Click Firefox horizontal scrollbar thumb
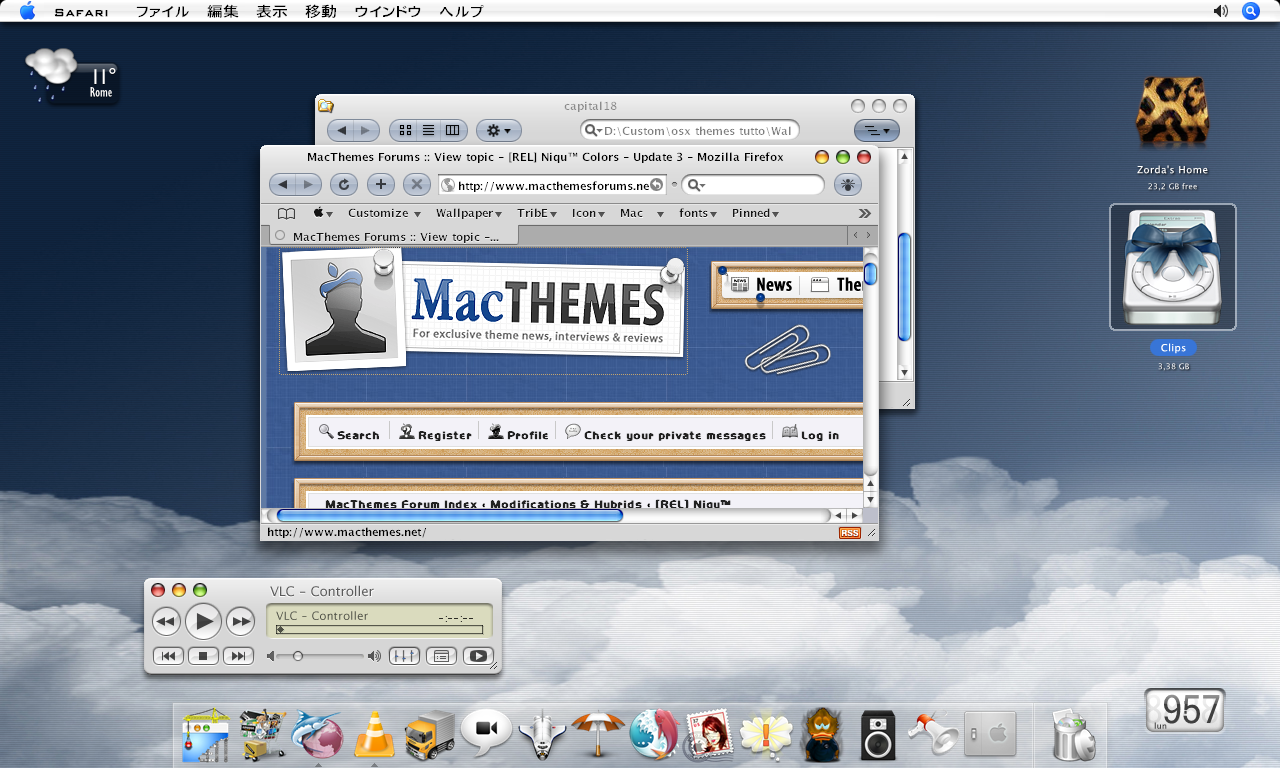This screenshot has width=1280, height=768. coord(449,516)
